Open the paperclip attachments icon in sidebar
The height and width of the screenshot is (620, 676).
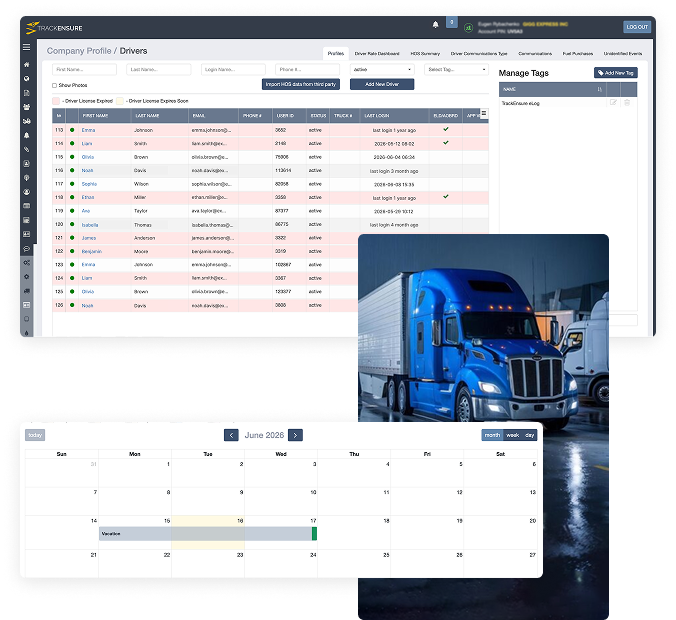point(27,150)
